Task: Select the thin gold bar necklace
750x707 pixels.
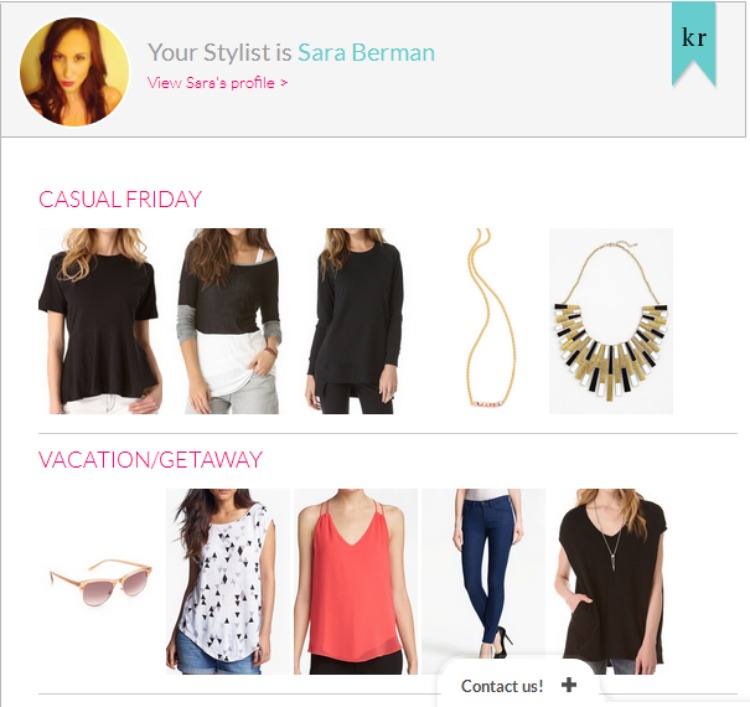Action: [x=487, y=321]
